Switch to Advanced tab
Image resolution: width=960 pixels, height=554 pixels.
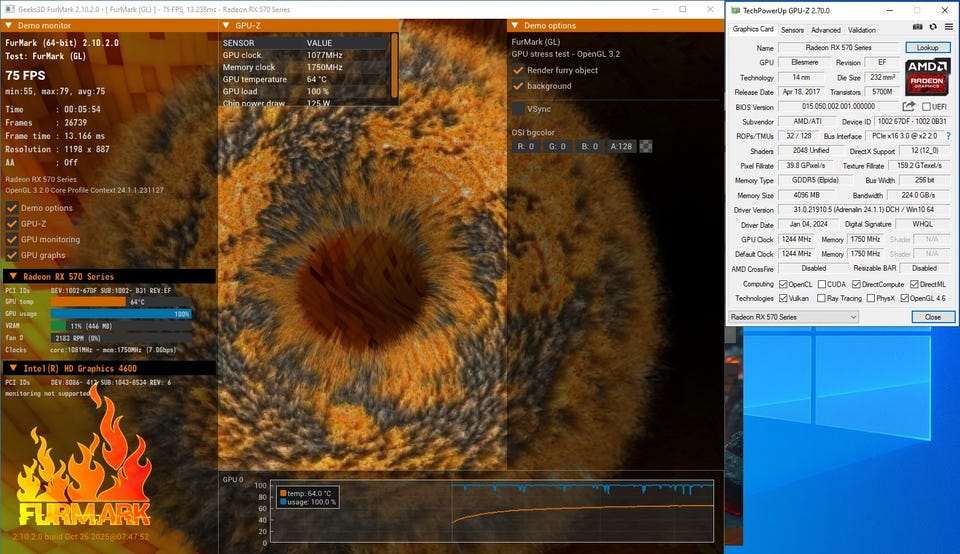[x=825, y=30]
